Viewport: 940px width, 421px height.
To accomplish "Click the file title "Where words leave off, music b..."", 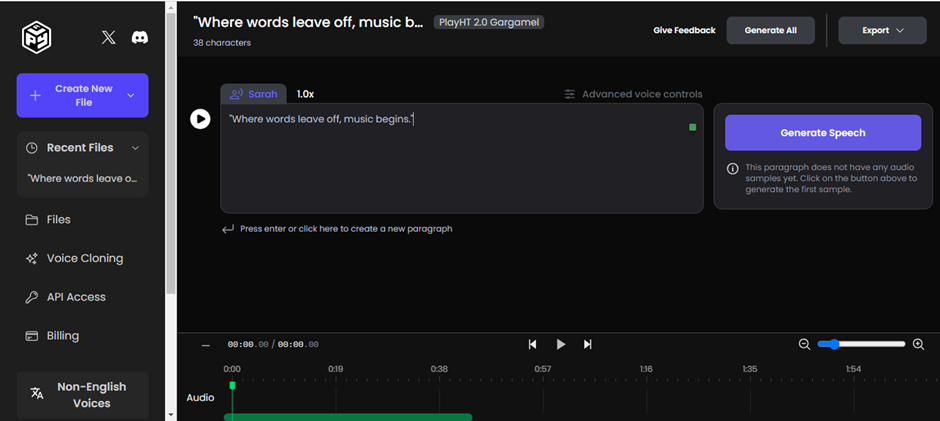I will coord(308,23).
